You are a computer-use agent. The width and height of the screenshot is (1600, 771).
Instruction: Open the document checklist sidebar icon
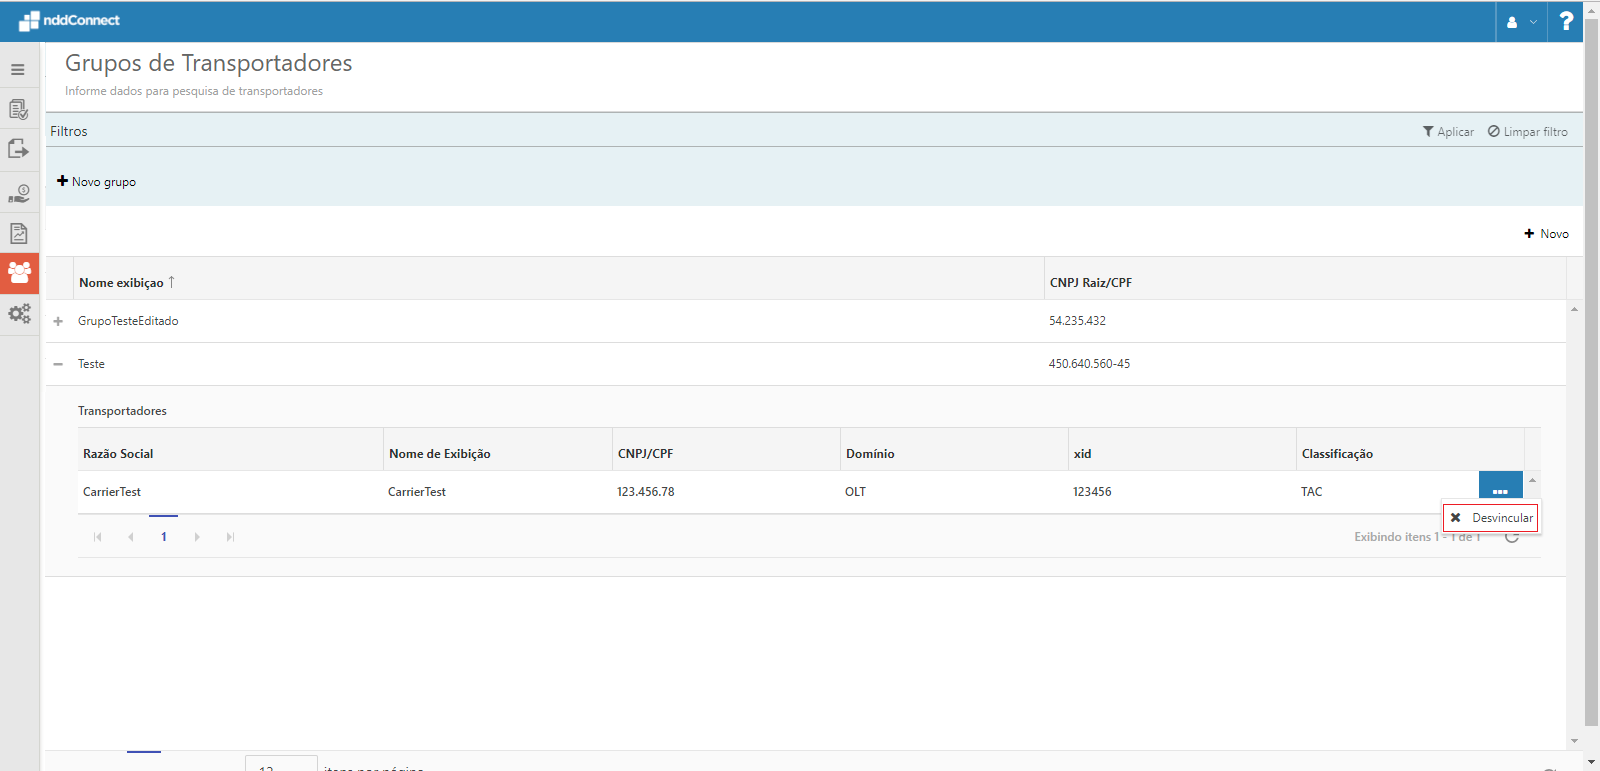18,109
